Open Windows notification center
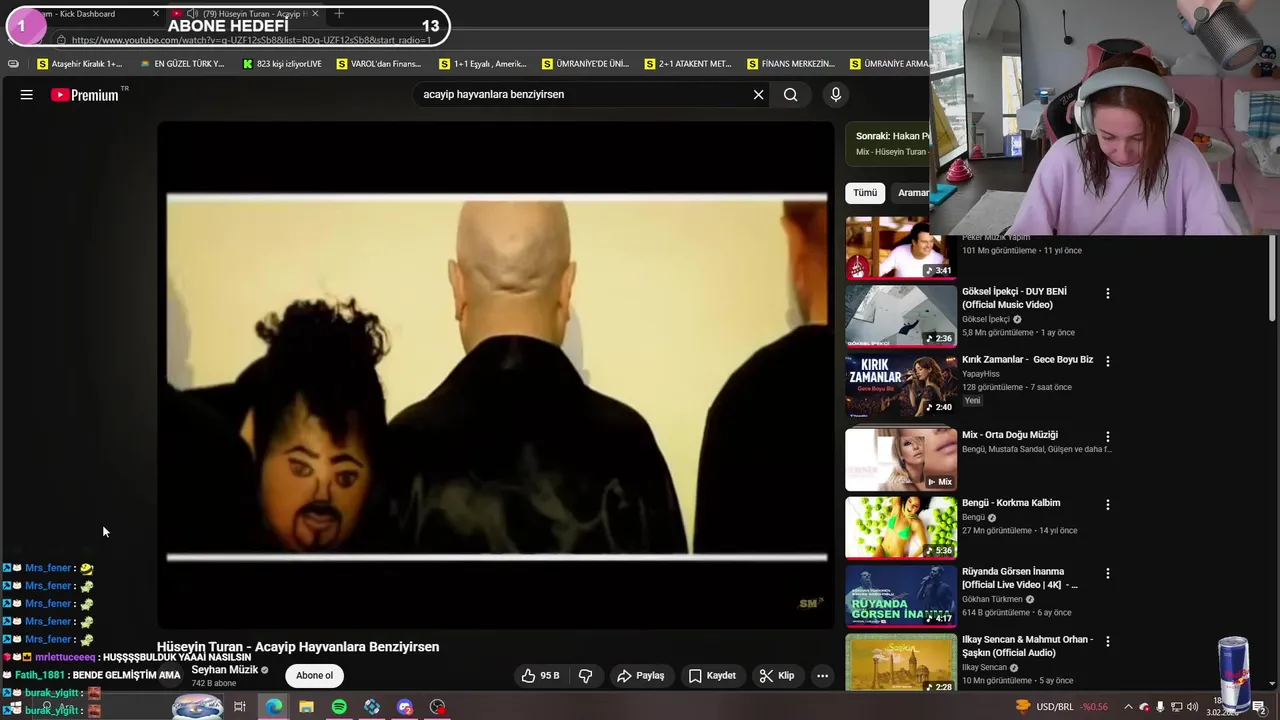 pos(1259,707)
